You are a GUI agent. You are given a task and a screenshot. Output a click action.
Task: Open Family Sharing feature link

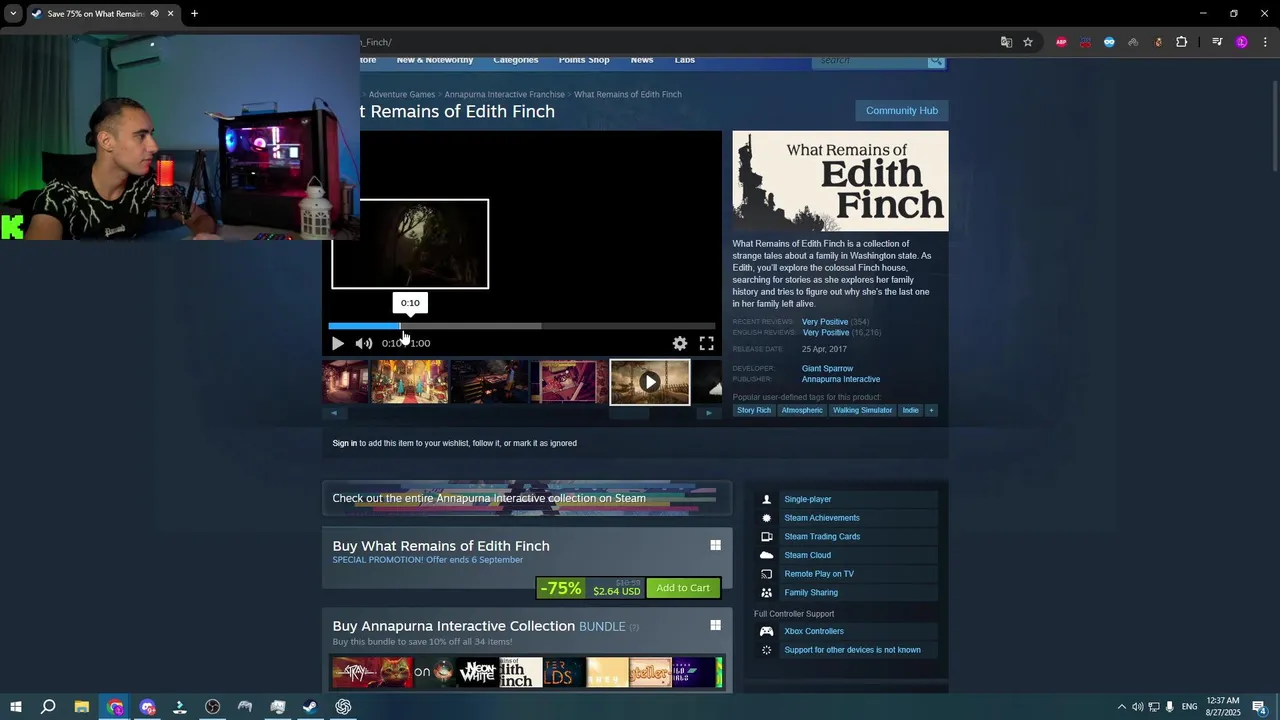811,593
